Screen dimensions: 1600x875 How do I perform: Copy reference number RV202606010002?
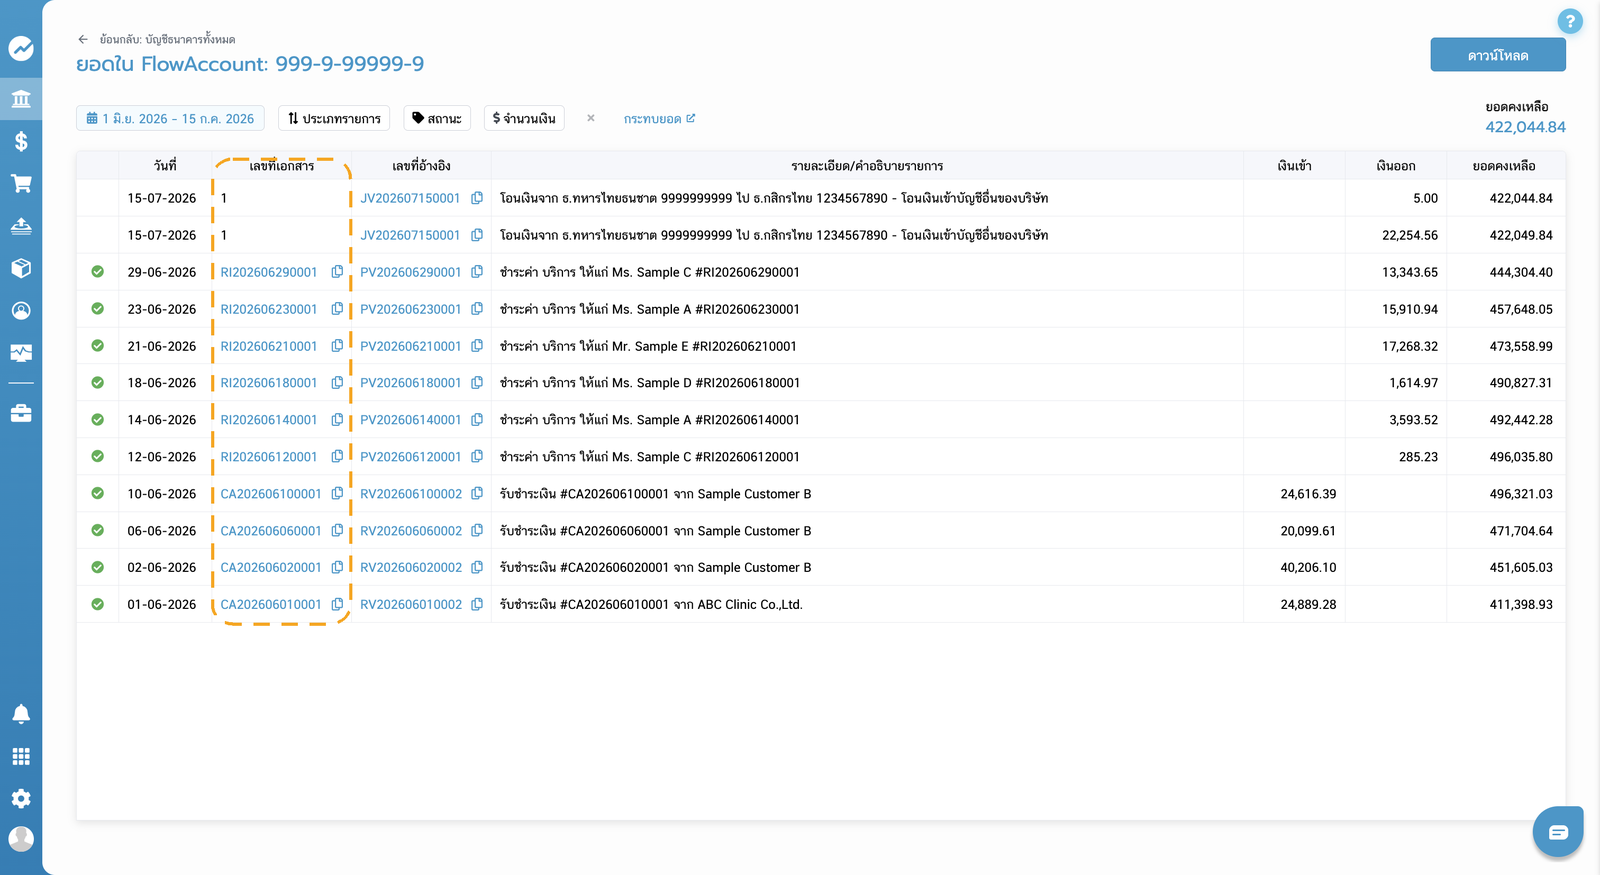coord(477,604)
